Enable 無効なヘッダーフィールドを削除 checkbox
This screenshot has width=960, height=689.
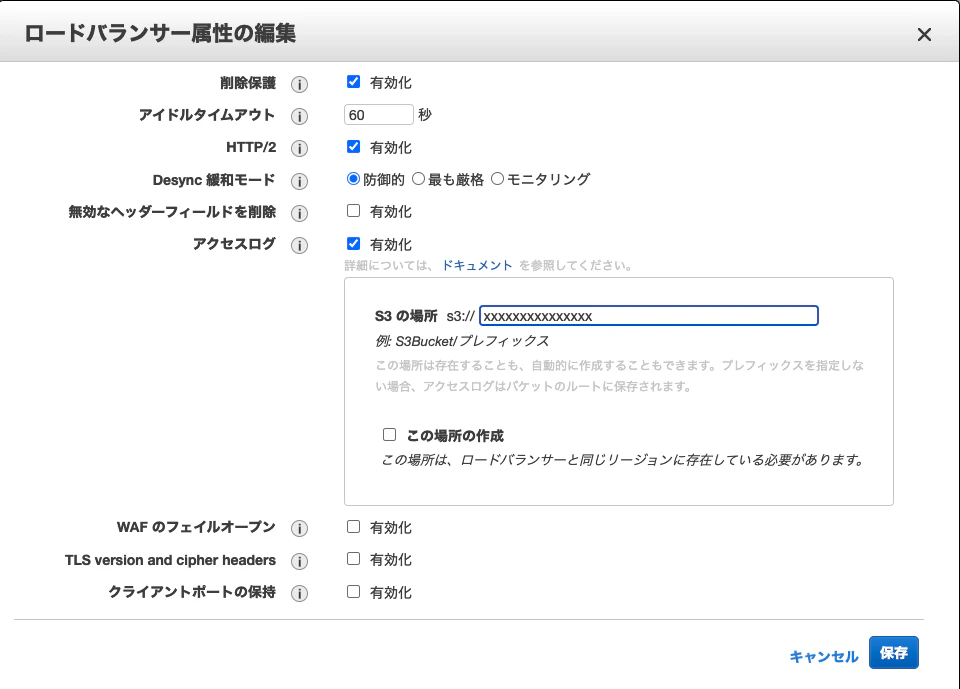[x=353, y=211]
